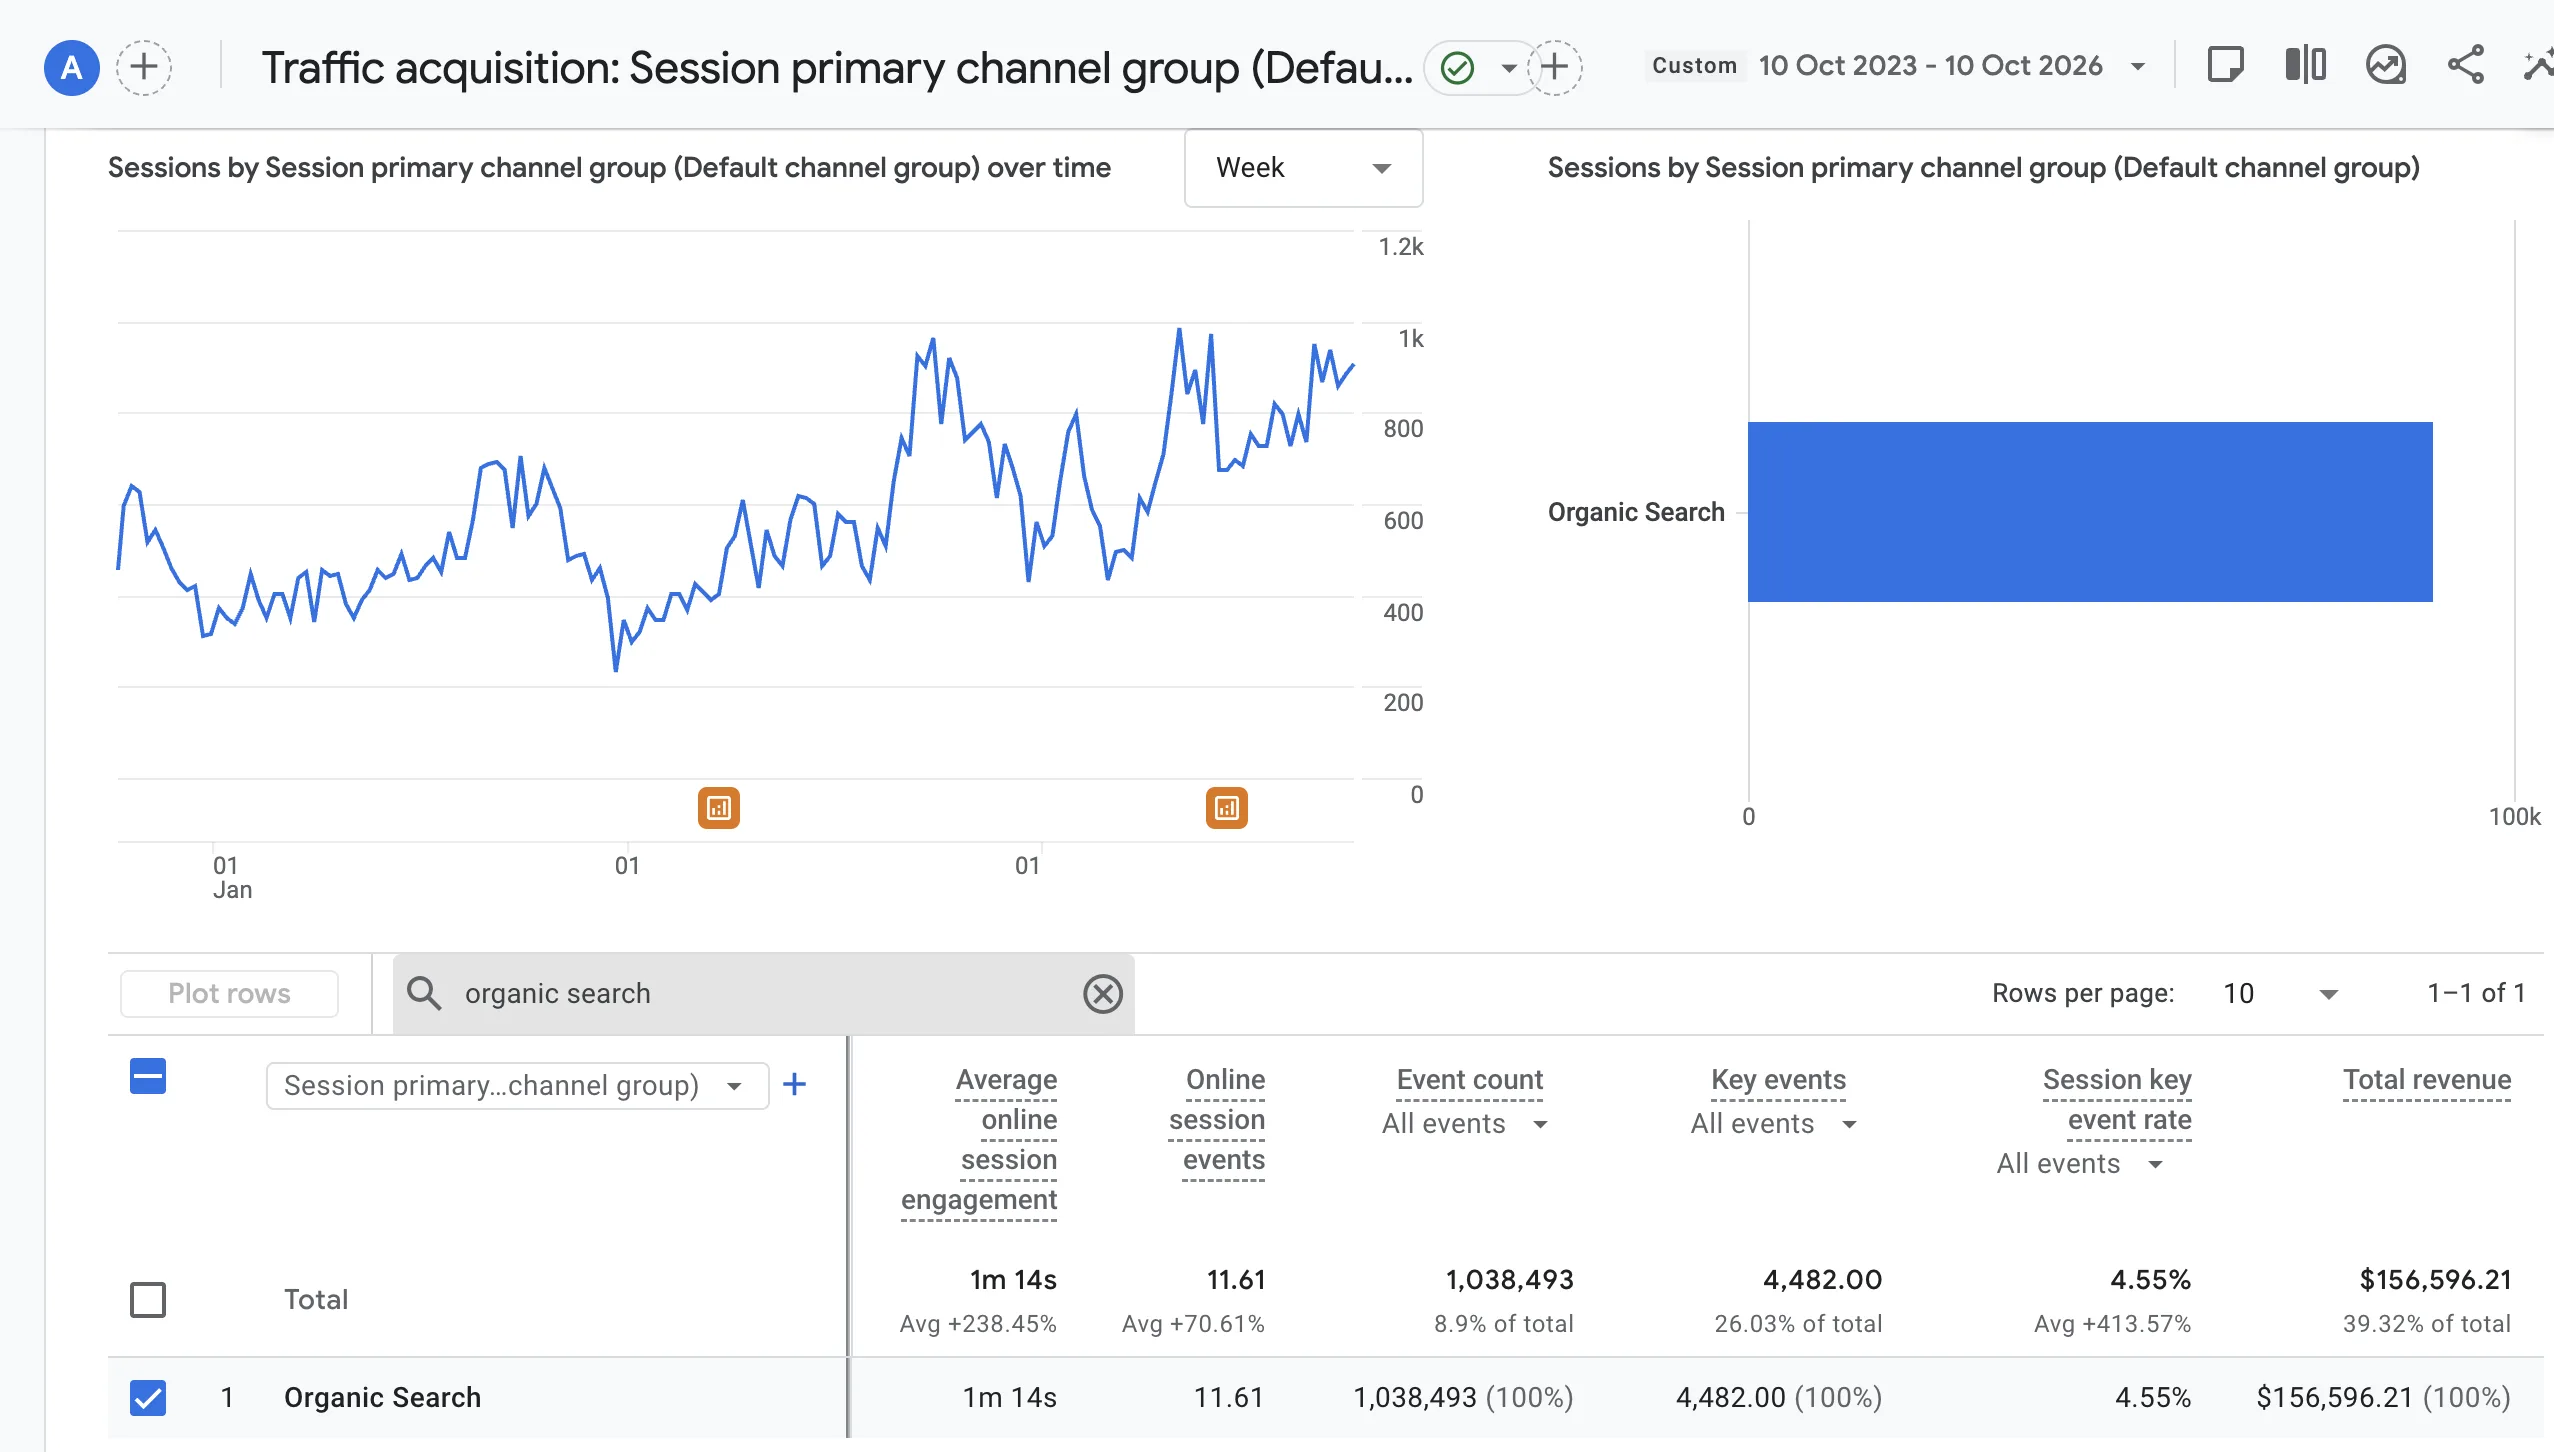Click the '$156,596.21 (100%)' revenue cell
2554x1452 pixels.
pyautogui.click(x=2383, y=1398)
